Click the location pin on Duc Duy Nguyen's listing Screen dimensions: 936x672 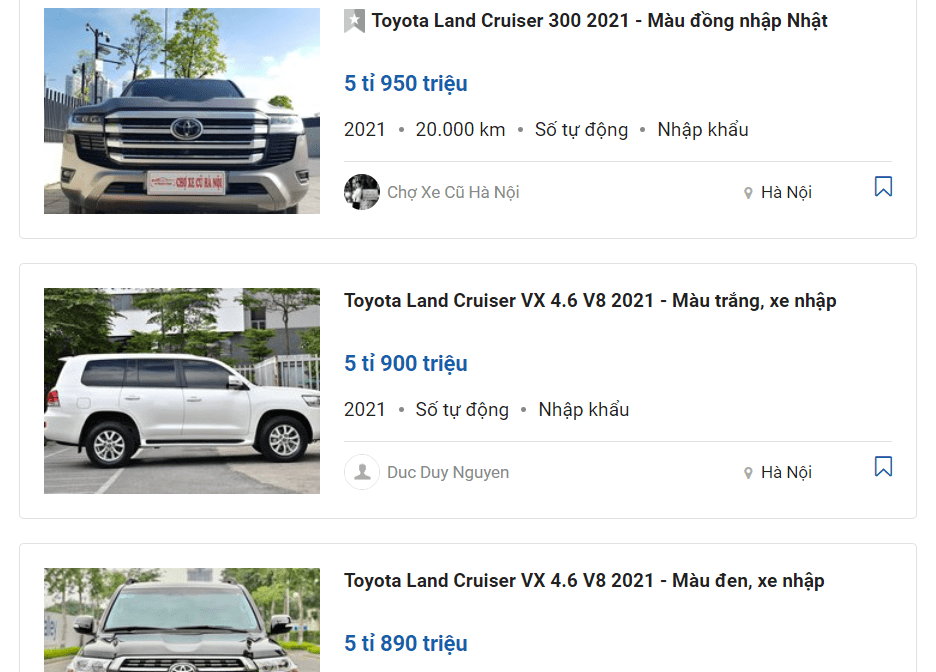[748, 472]
